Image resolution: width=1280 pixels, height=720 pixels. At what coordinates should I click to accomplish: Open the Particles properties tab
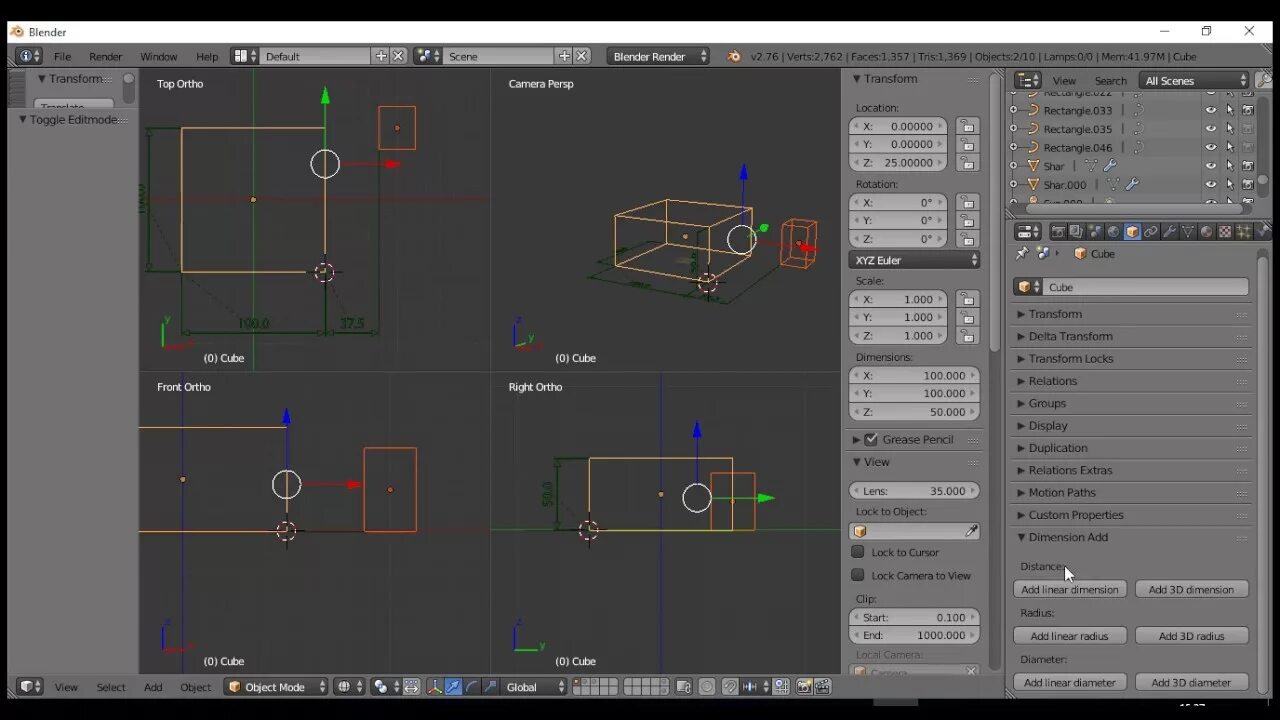(1243, 231)
